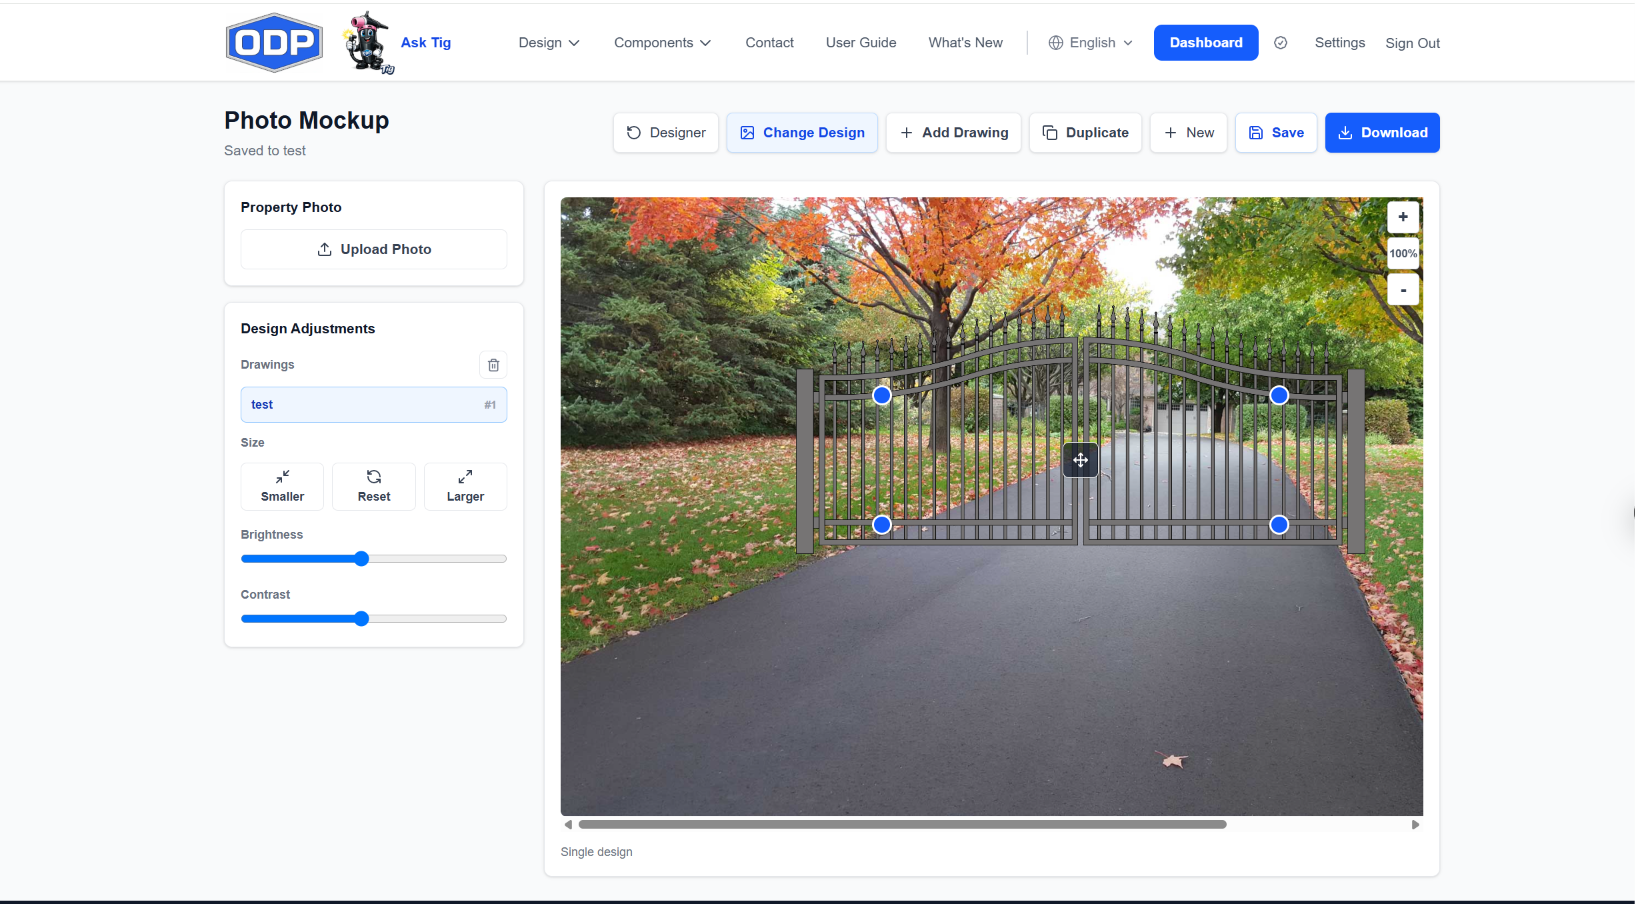The width and height of the screenshot is (1635, 904).
Task: Click the top-left blue corner handle
Action: click(x=882, y=396)
